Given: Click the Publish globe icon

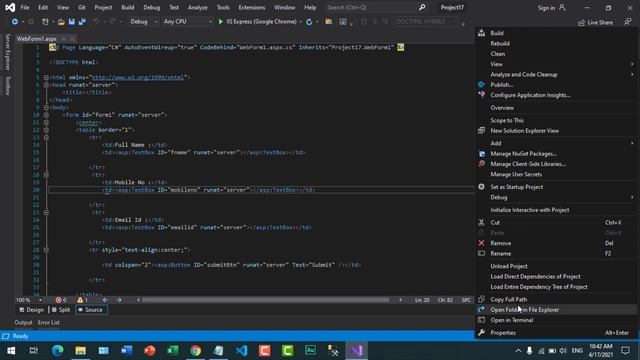Looking at the screenshot, I should coord(482,84).
